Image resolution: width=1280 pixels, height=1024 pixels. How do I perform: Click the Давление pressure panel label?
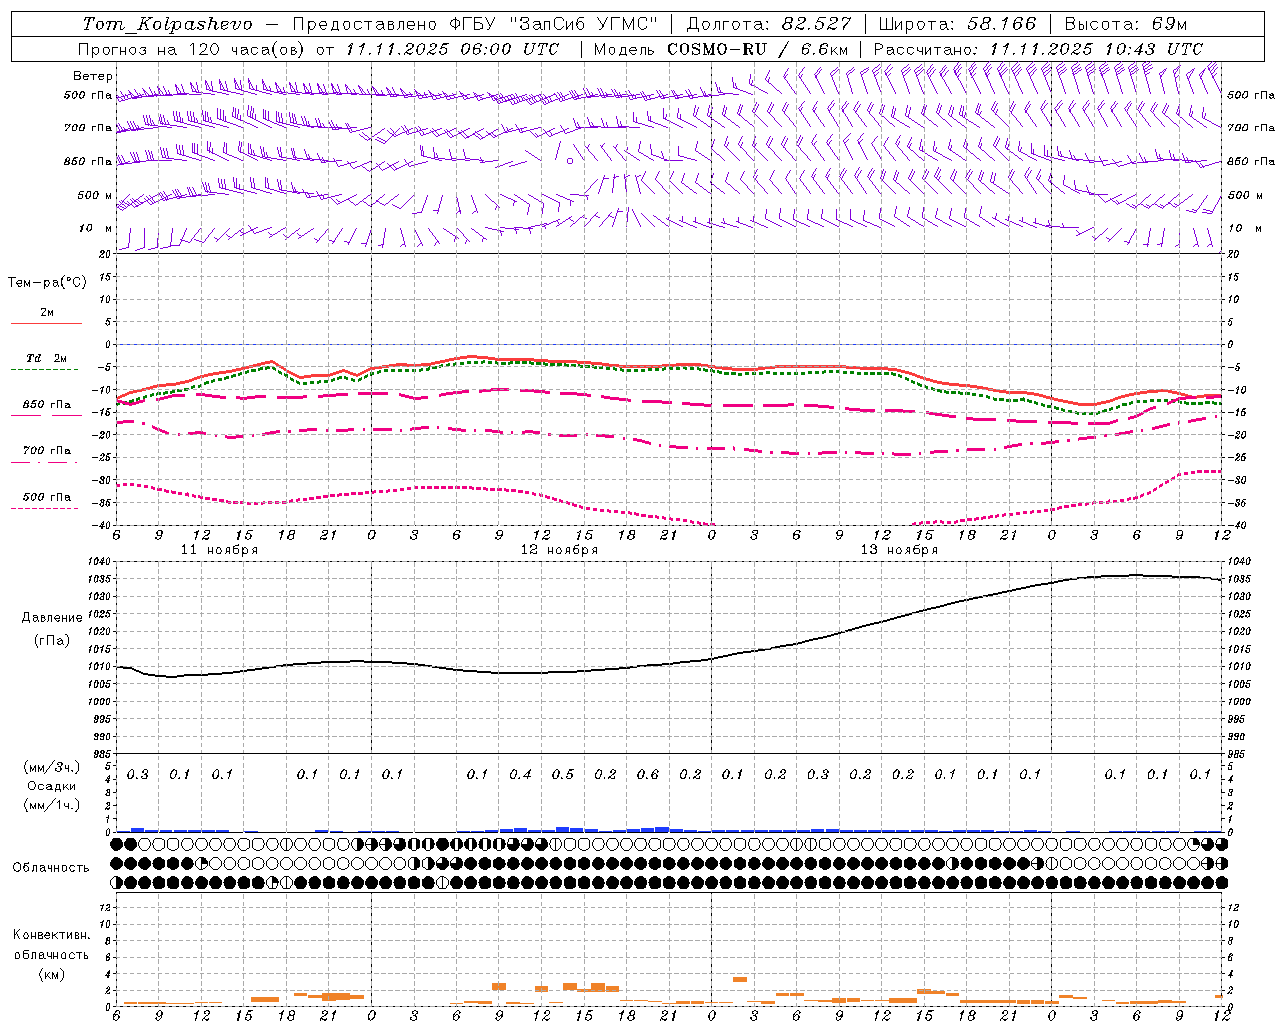coord(52,618)
